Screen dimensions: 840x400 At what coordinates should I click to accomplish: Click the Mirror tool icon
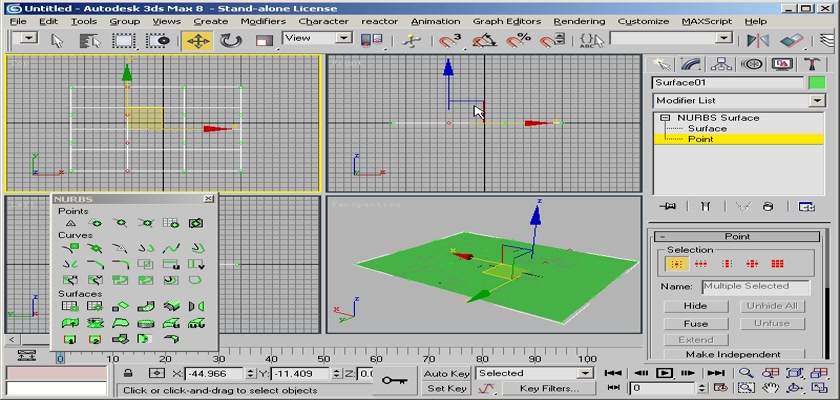click(758, 41)
